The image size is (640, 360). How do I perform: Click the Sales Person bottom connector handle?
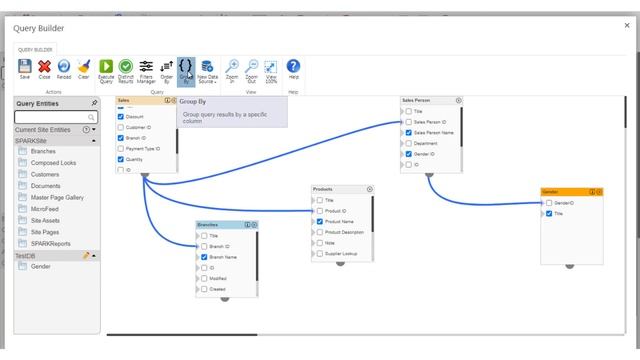point(429,175)
